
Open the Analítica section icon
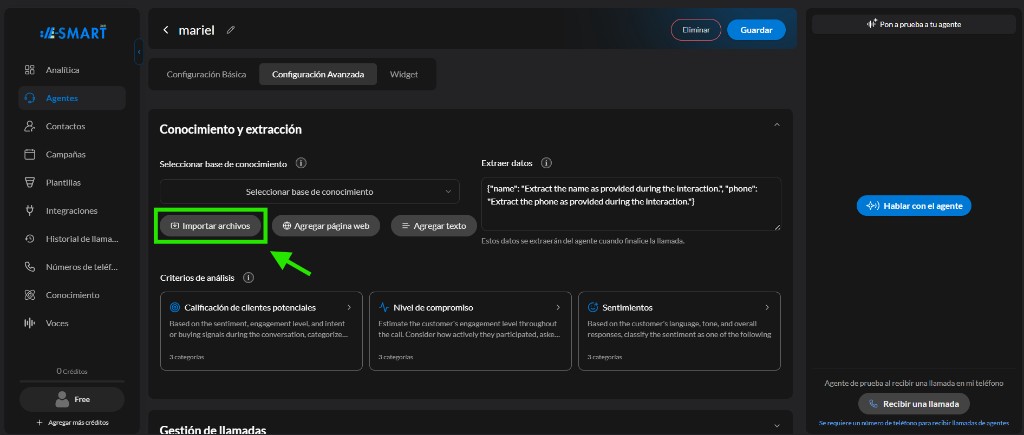[x=29, y=70]
